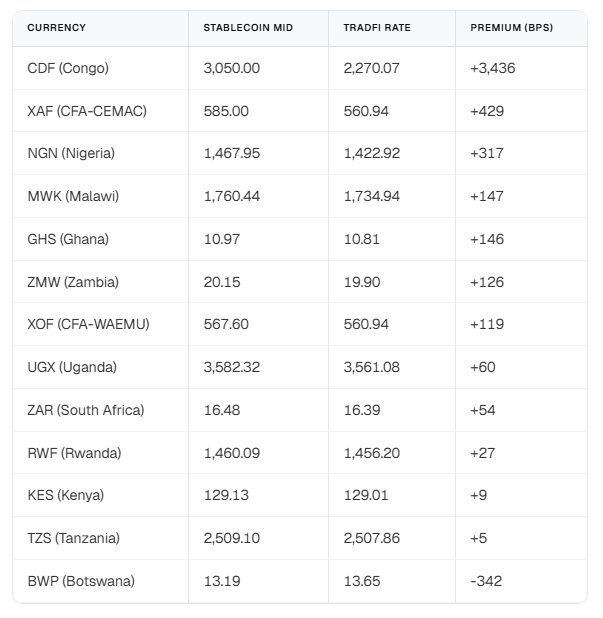Select the TZS (Tanzania) currency cell
Image resolution: width=603 pixels, height=618 pixels.
(x=74, y=538)
